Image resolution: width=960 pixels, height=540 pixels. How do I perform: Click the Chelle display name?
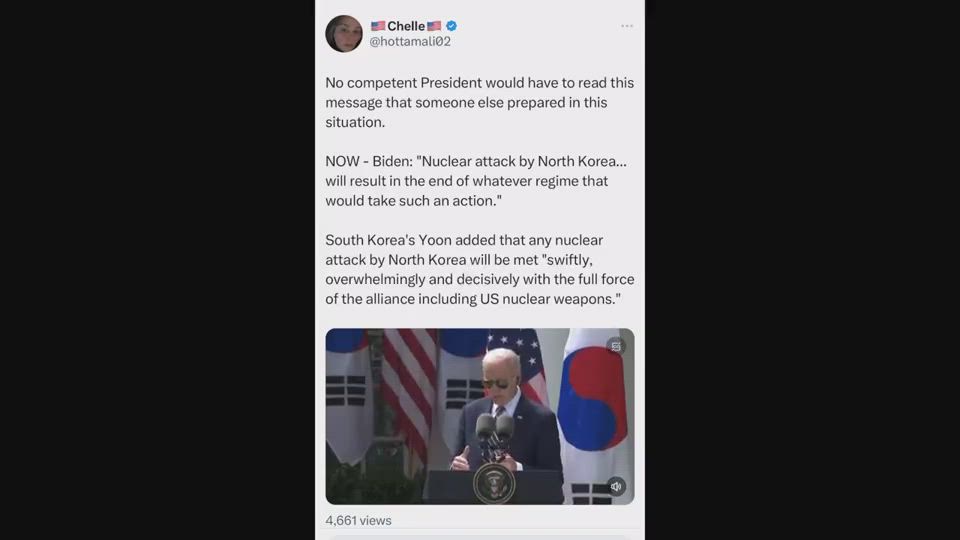tap(406, 26)
